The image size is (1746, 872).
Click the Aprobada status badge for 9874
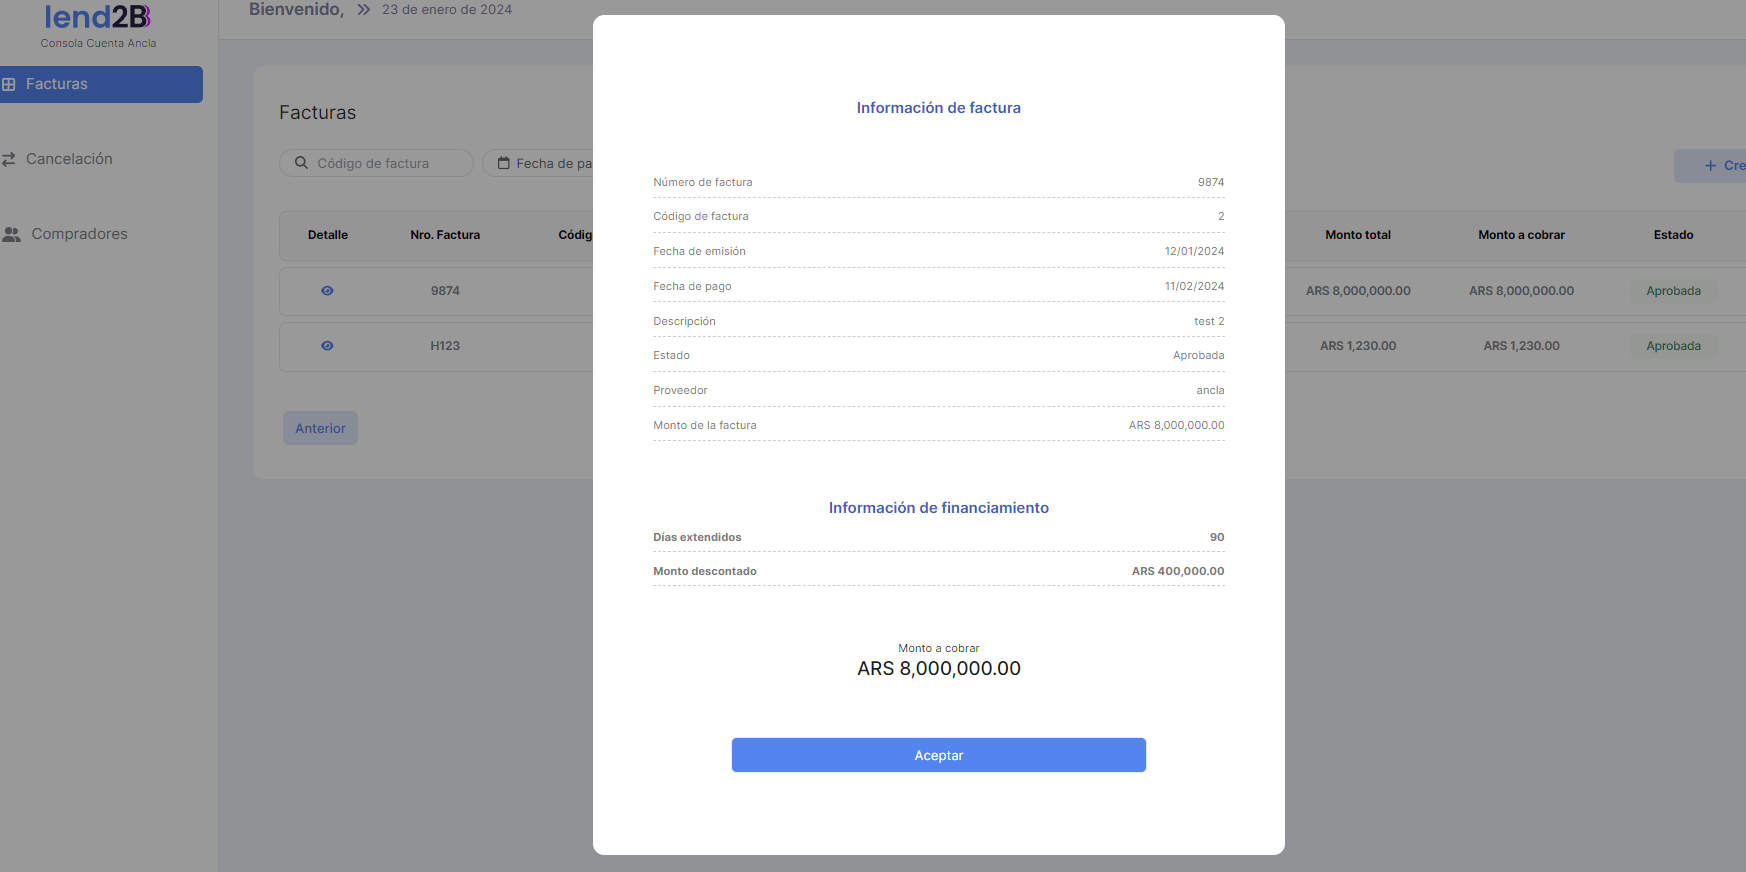tap(1673, 291)
